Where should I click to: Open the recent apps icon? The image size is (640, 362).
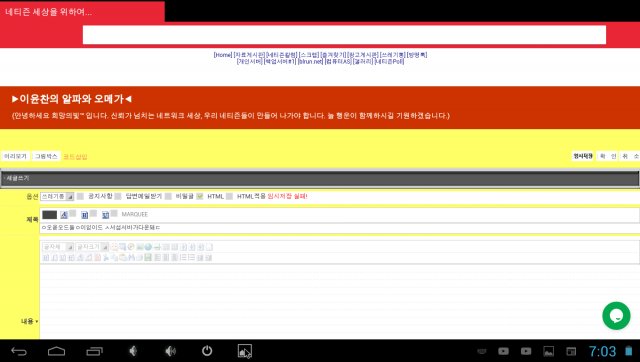pyautogui.click(x=94, y=351)
